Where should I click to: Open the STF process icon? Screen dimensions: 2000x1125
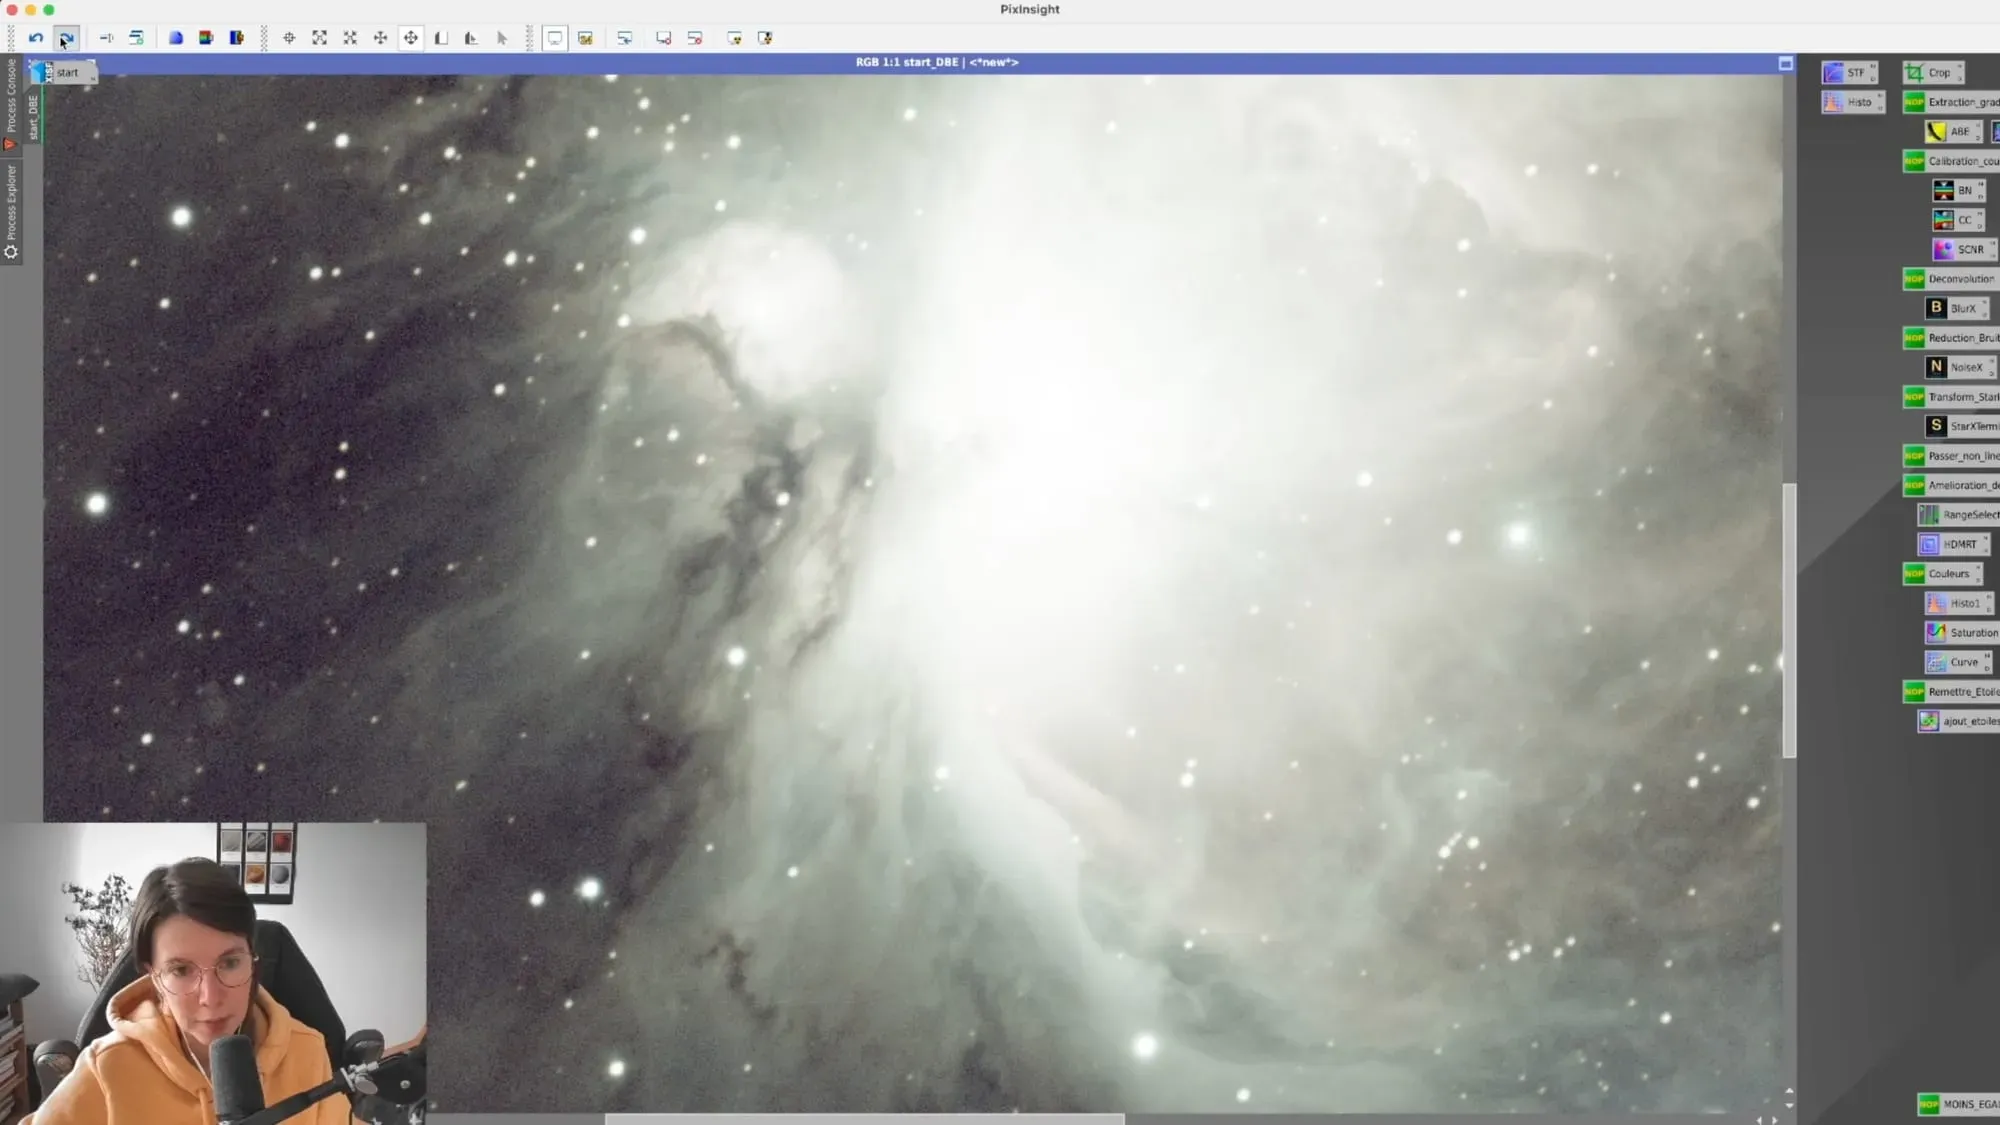tap(1847, 73)
